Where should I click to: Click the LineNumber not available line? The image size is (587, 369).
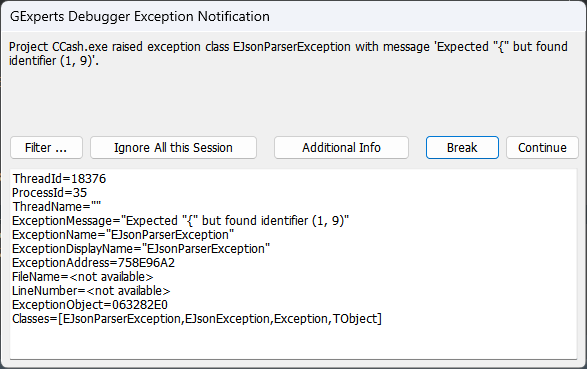[91, 291]
